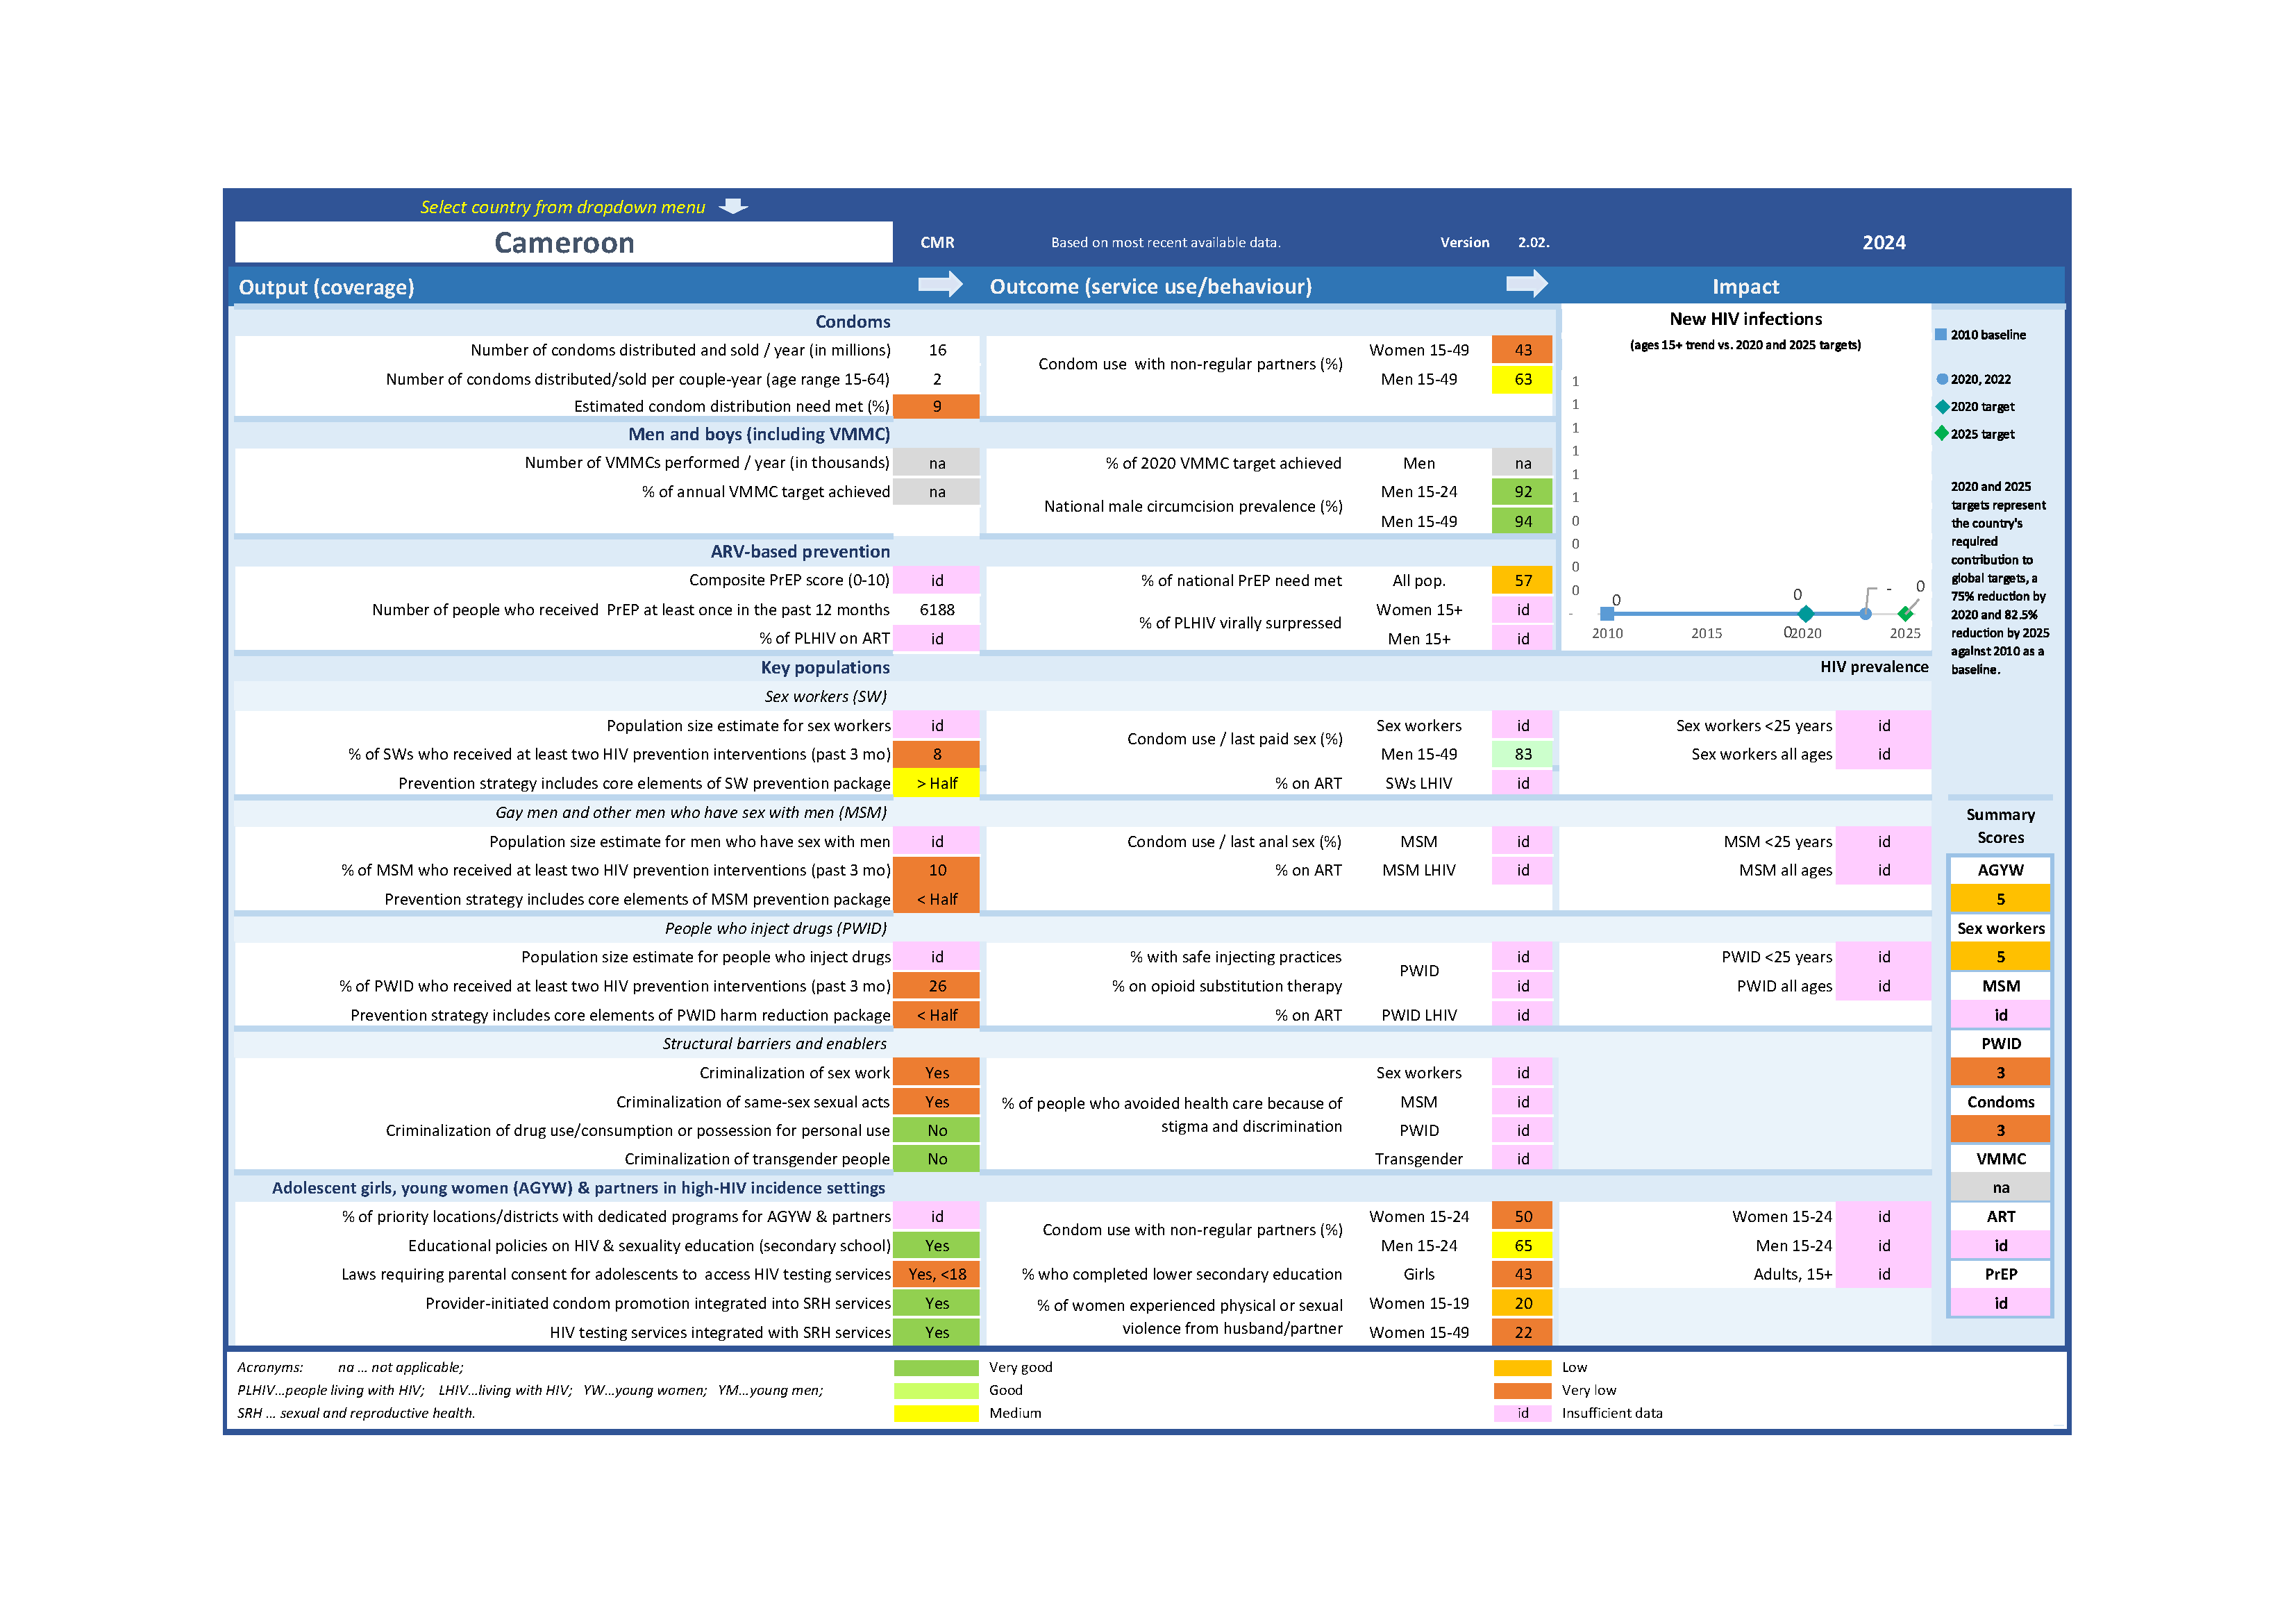This screenshot has width=2296, height=1624.
Task: Click the ARV-based prevention heading
Action: (x=800, y=551)
